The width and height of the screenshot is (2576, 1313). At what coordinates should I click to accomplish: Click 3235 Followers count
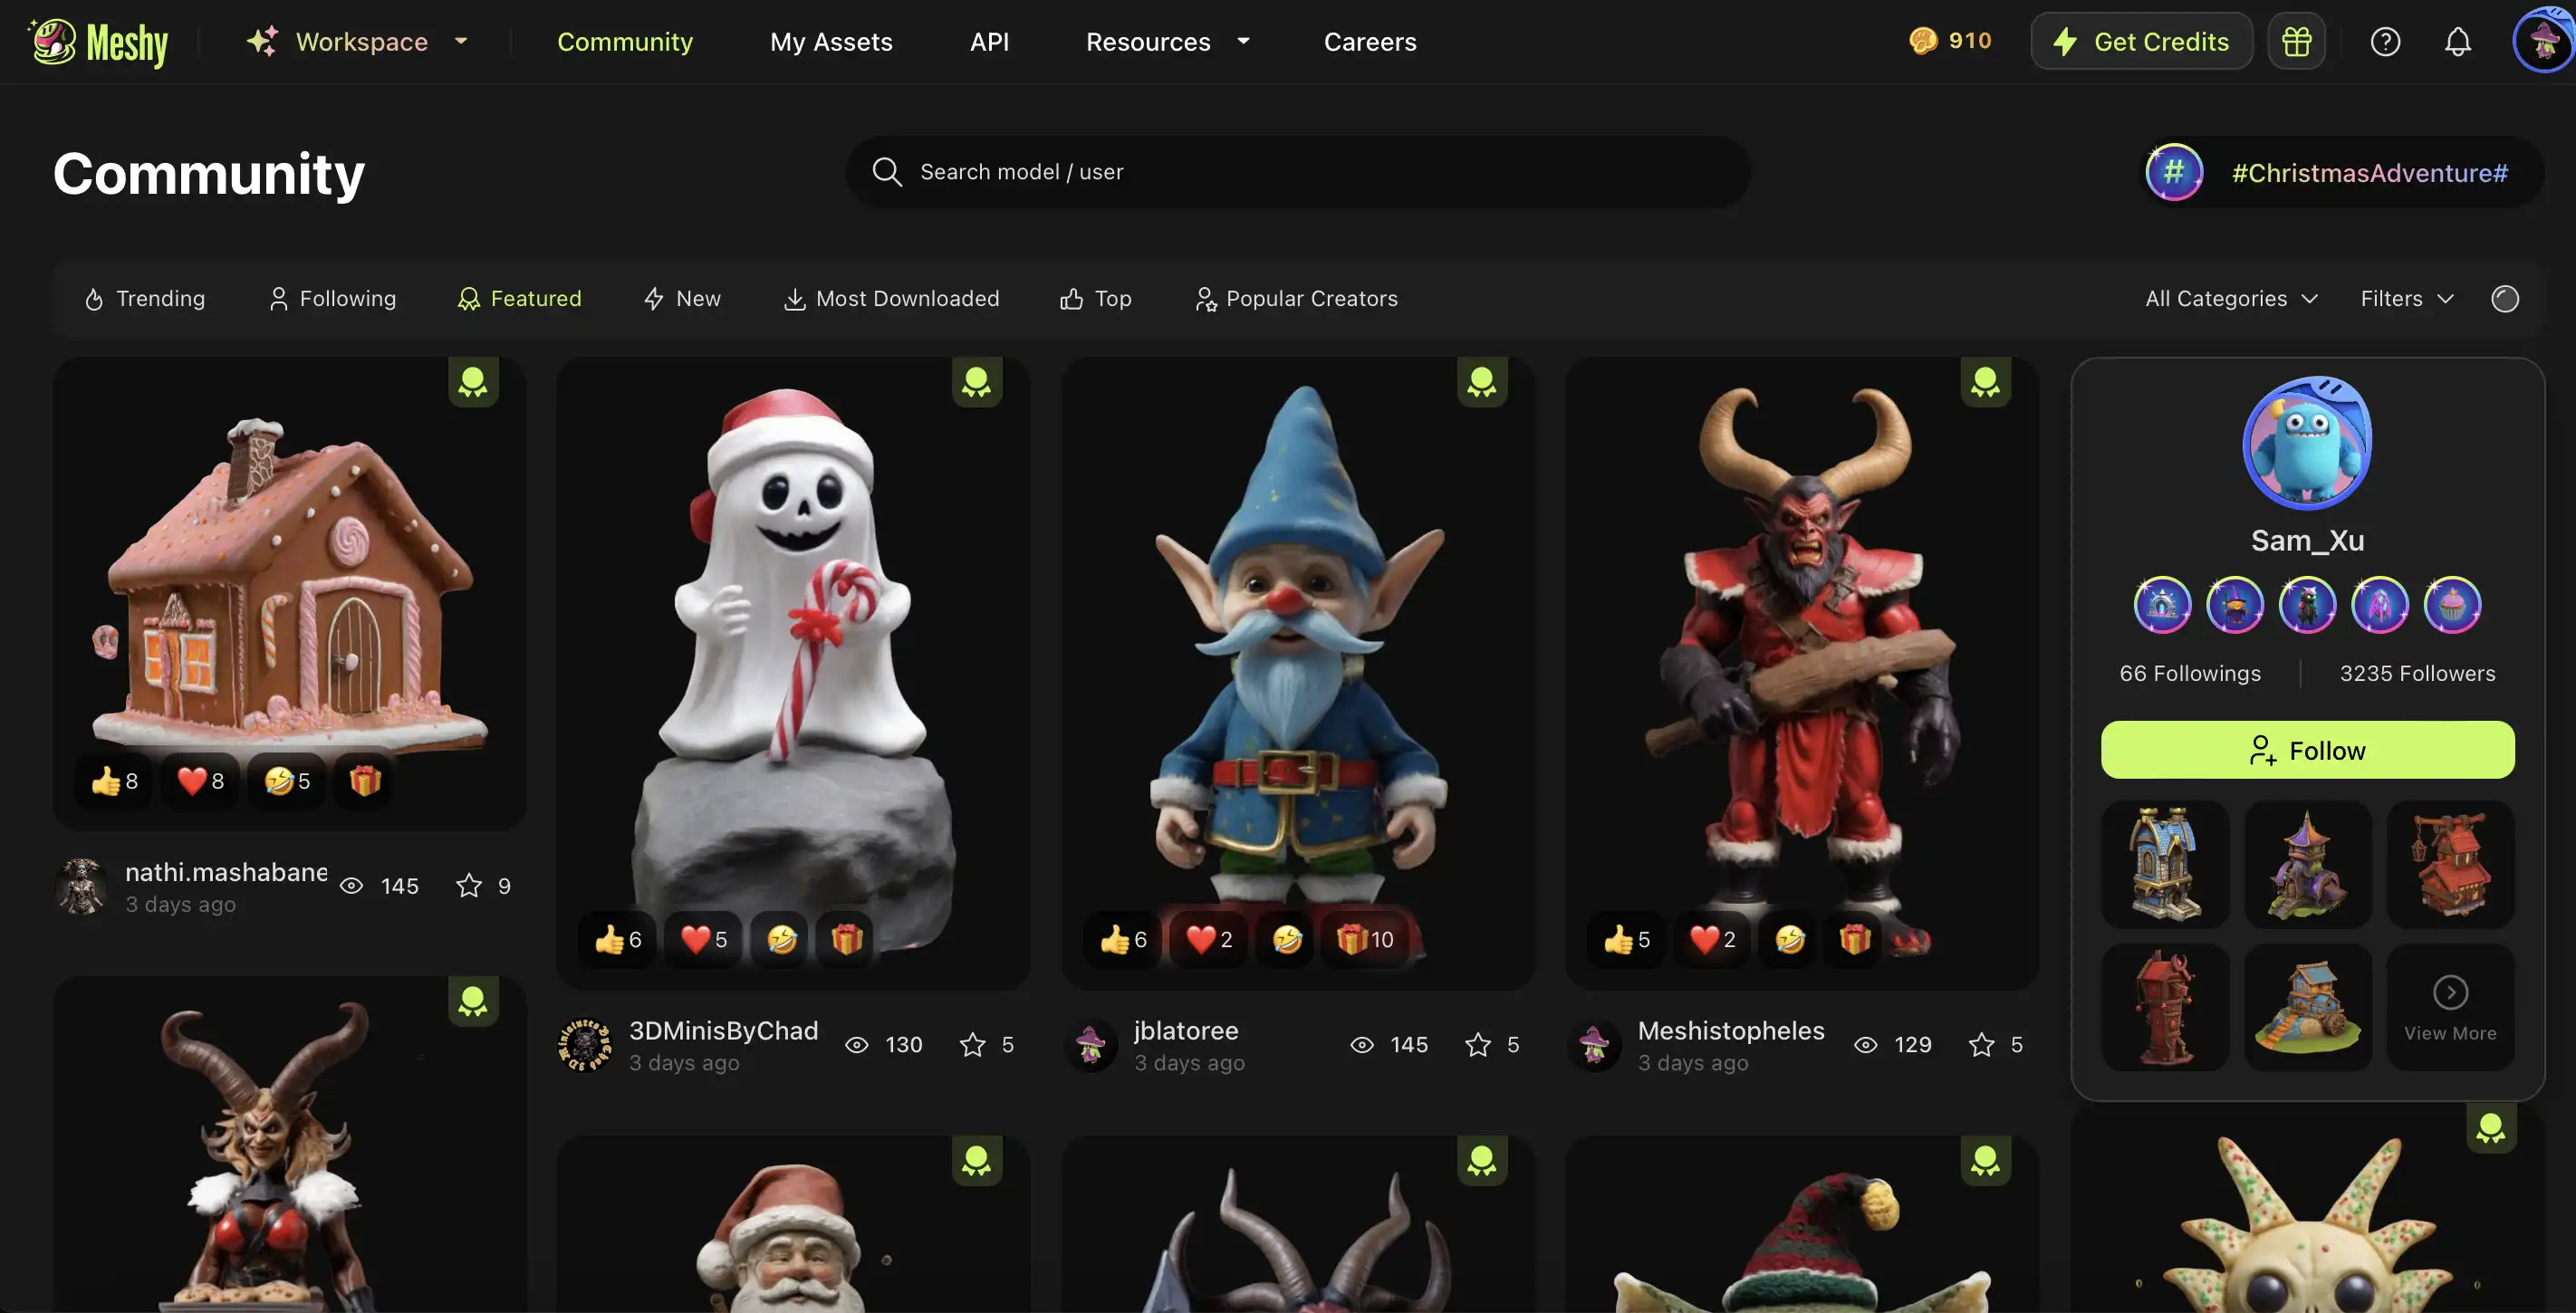click(2417, 674)
